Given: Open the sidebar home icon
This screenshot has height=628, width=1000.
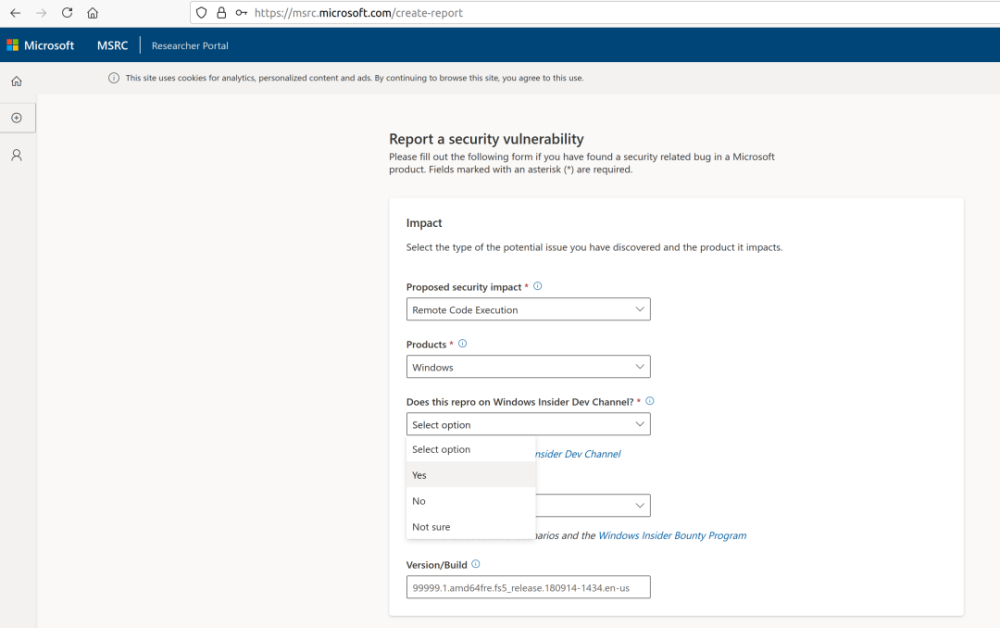Looking at the screenshot, I should click(17, 81).
